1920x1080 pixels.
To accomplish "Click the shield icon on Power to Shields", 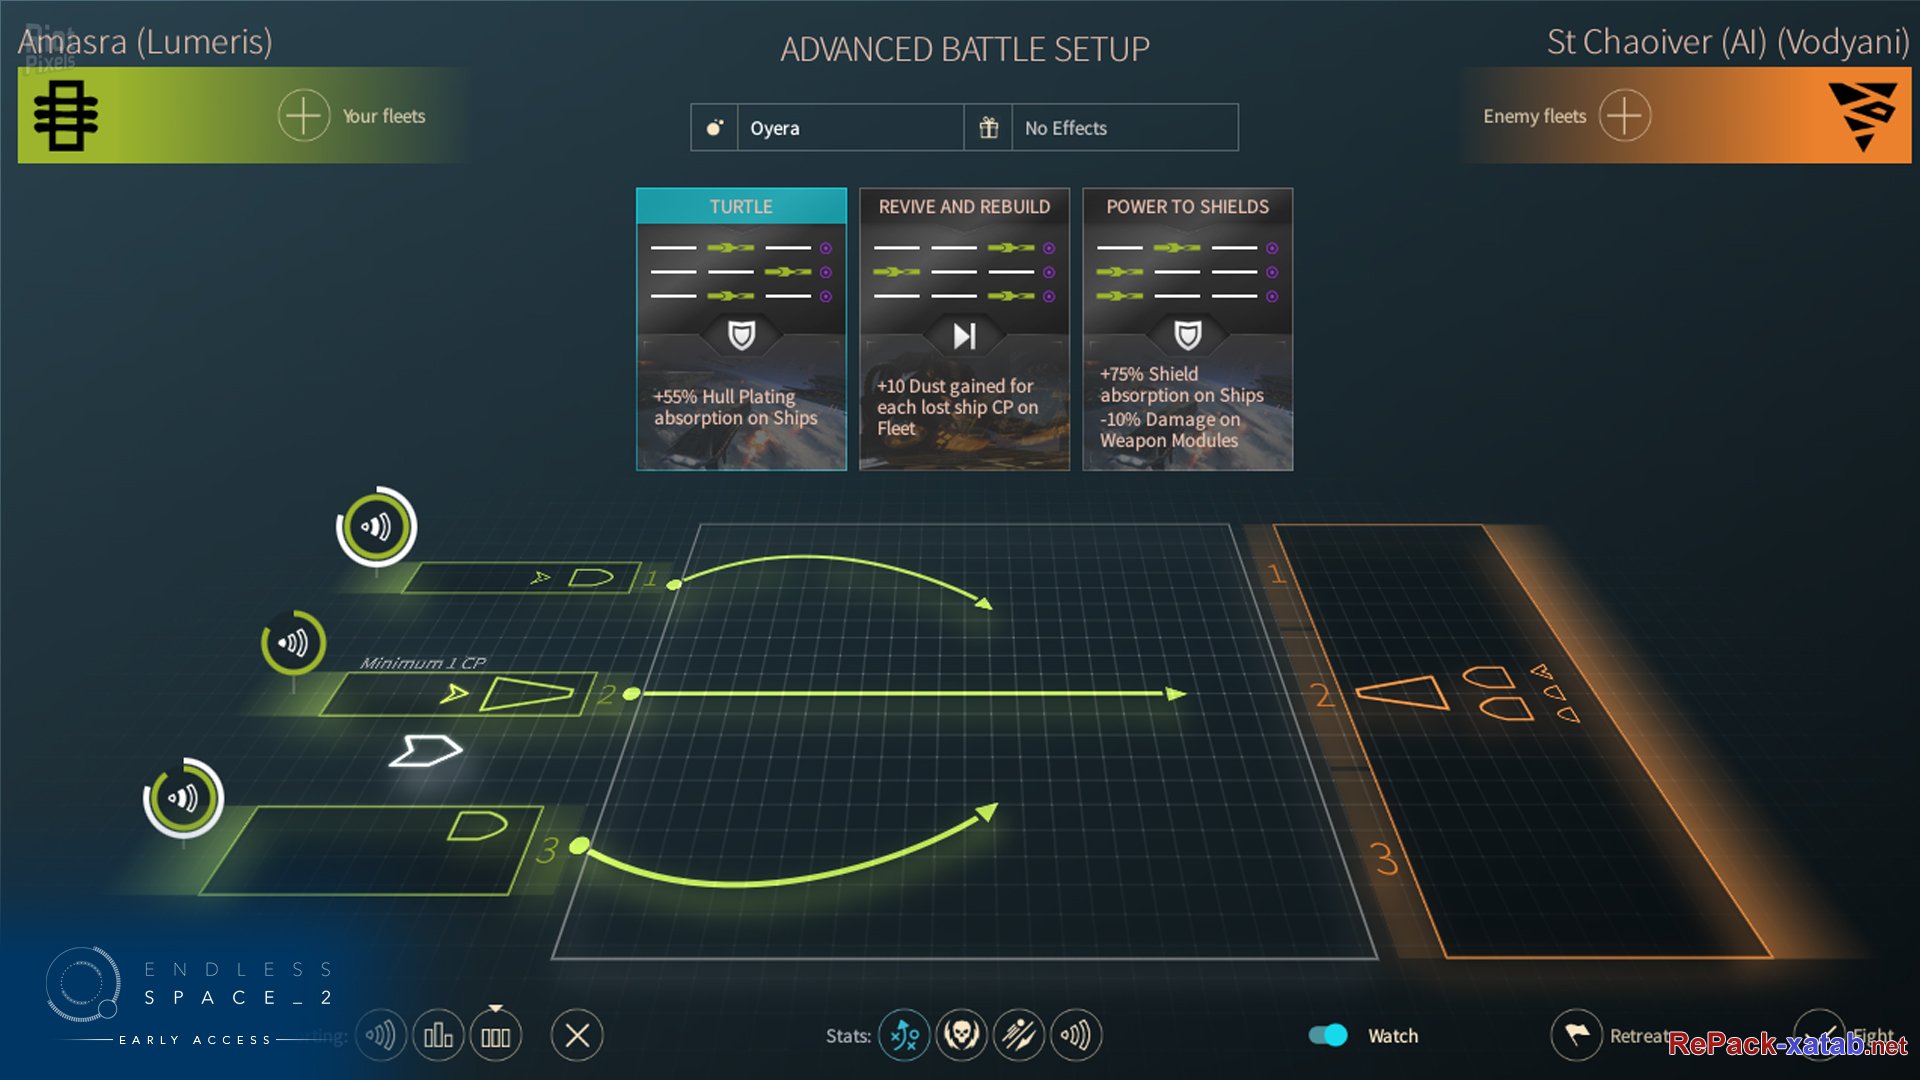I will (1187, 335).
